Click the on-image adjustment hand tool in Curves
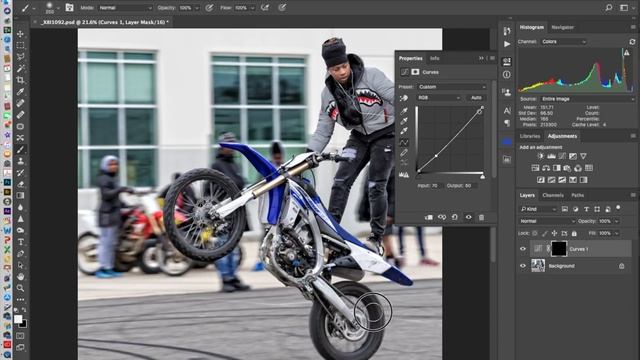The image size is (640, 360). point(404,98)
